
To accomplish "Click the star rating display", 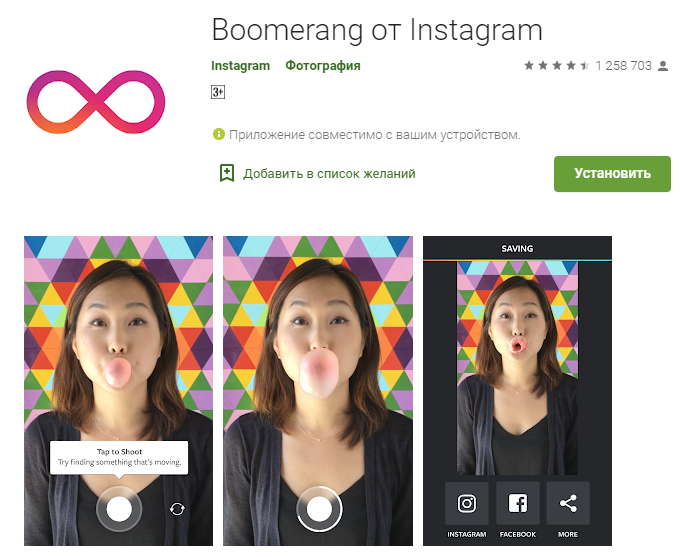I will tap(557, 66).
